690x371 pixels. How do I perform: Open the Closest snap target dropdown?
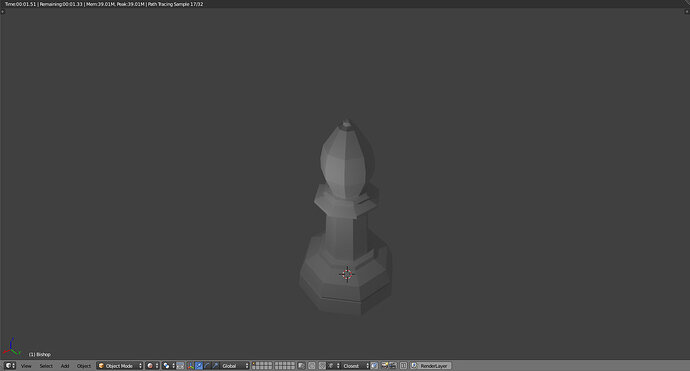[355, 366]
